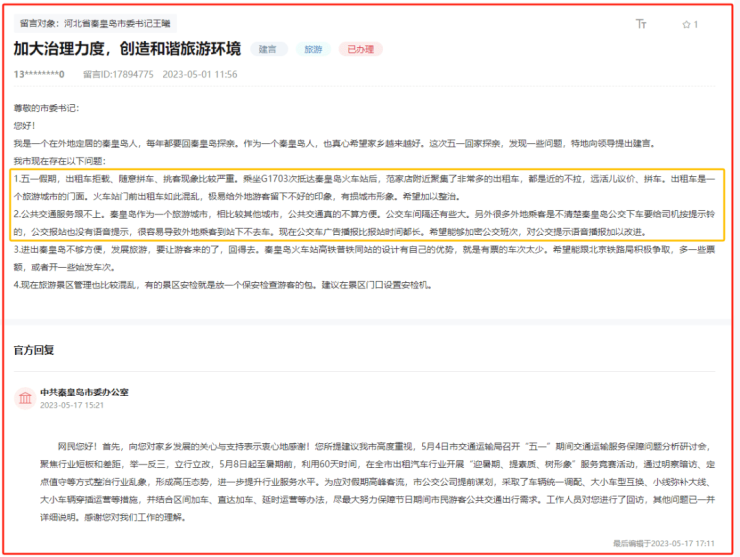The height and width of the screenshot is (557, 740).
Task: Click the font size Tт icon
Action: click(641, 24)
